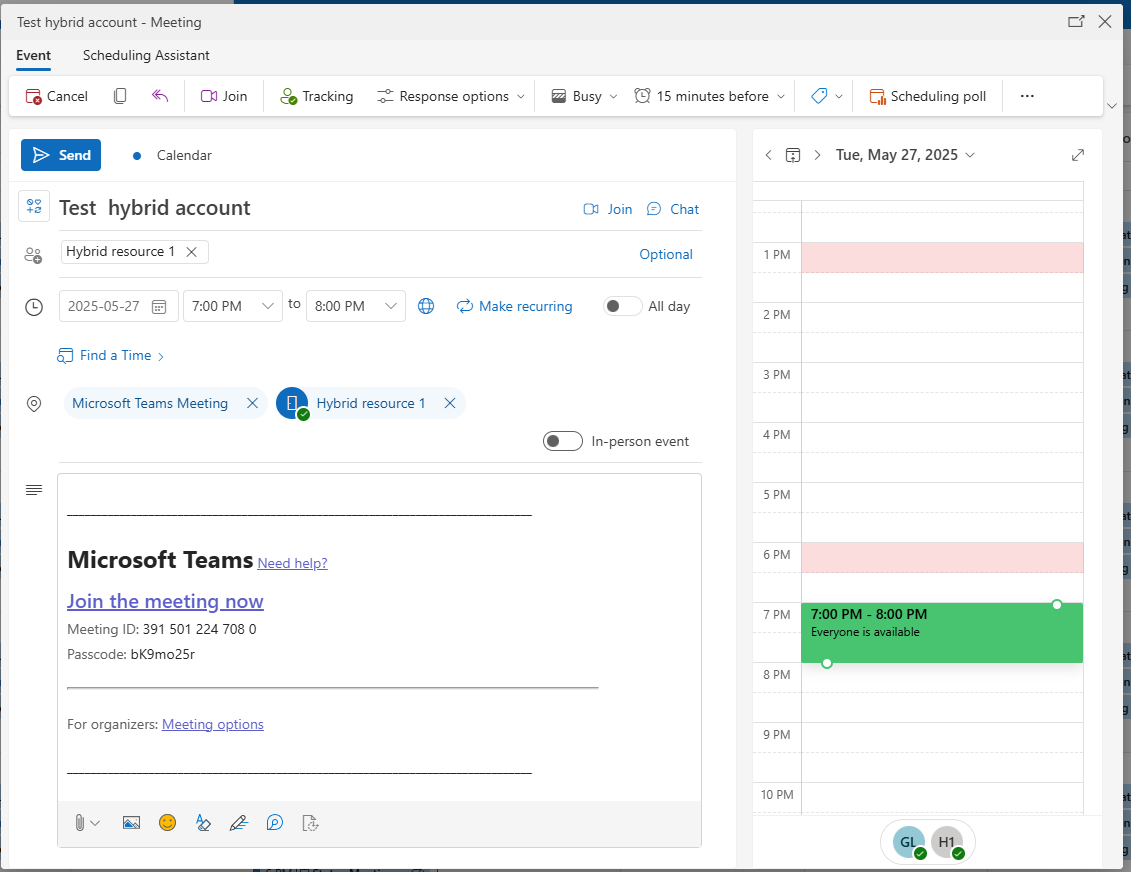Send the meeting invitation
Viewport: 1131px width, 872px height.
click(x=61, y=155)
